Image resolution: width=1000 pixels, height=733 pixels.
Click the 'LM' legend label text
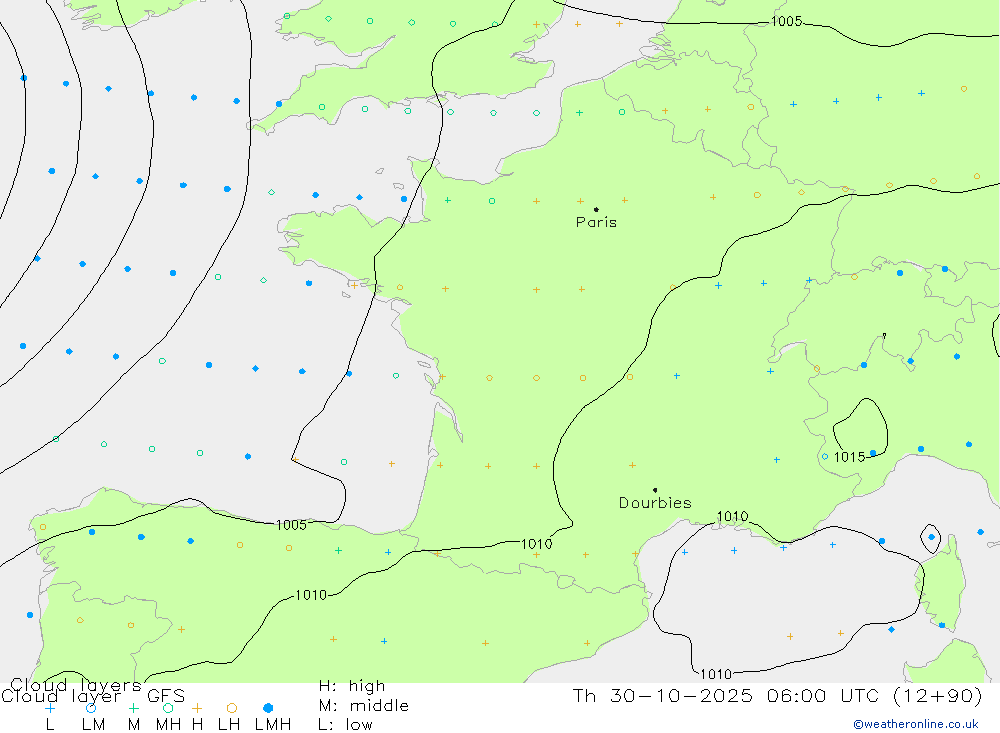pos(93,725)
